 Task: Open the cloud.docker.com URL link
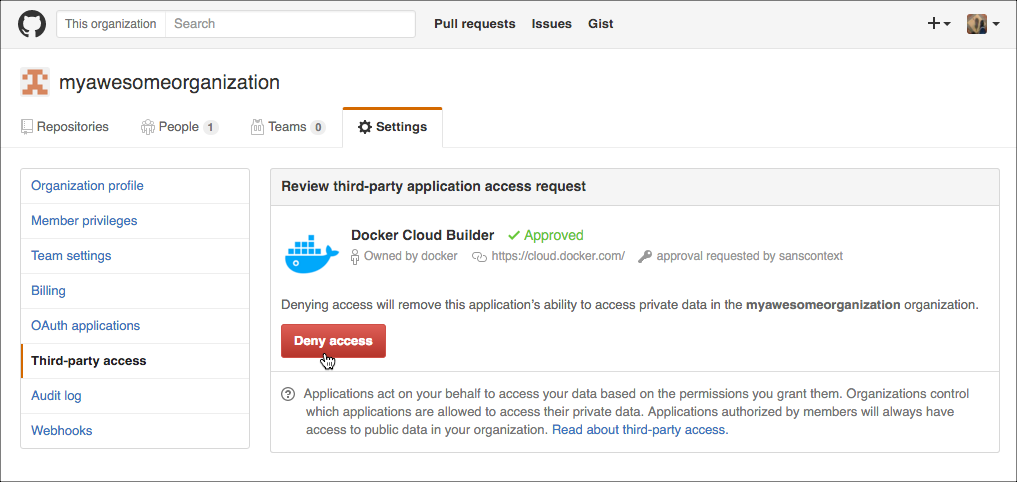pos(558,256)
